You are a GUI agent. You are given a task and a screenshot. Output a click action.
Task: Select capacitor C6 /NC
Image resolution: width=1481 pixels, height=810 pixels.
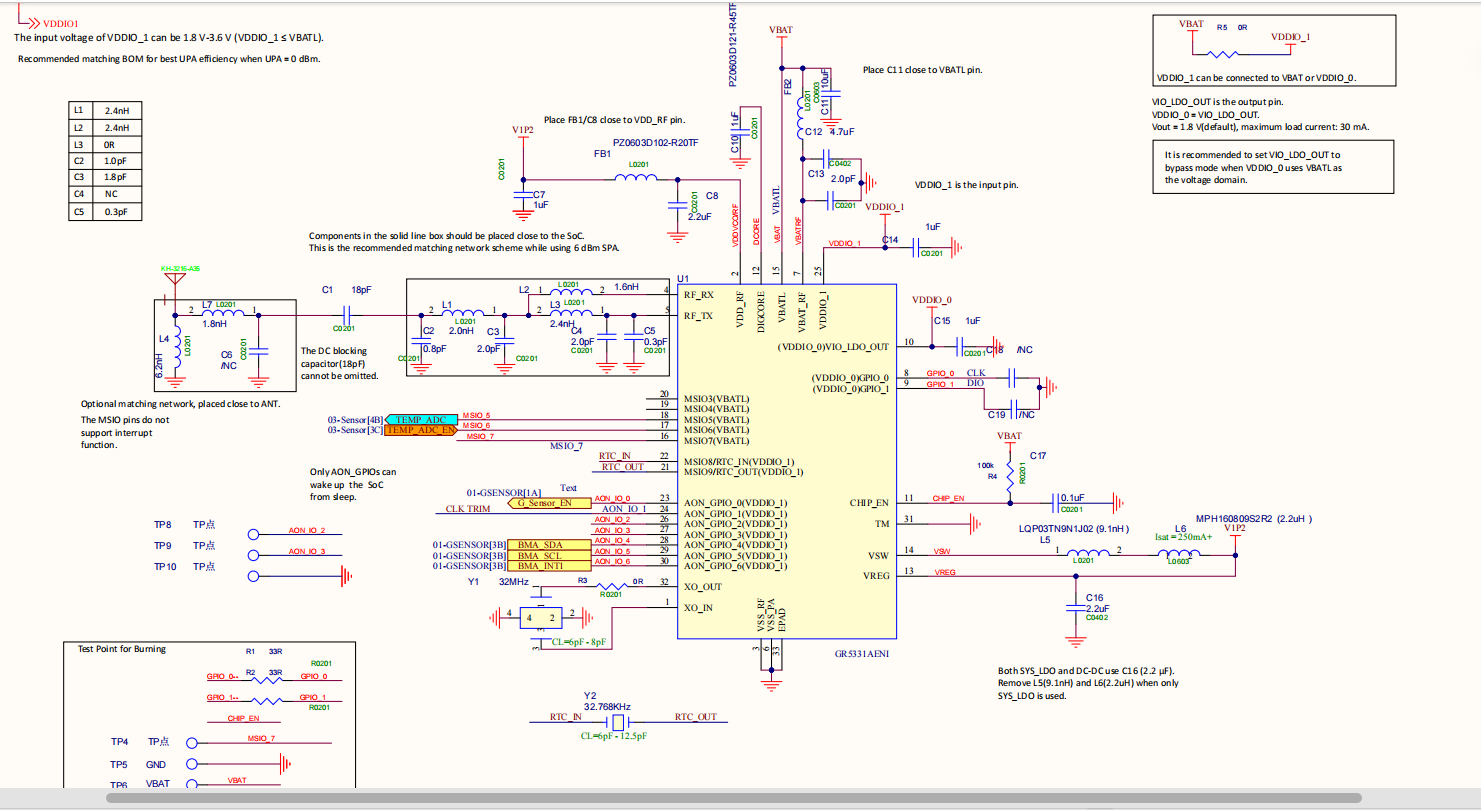point(259,350)
